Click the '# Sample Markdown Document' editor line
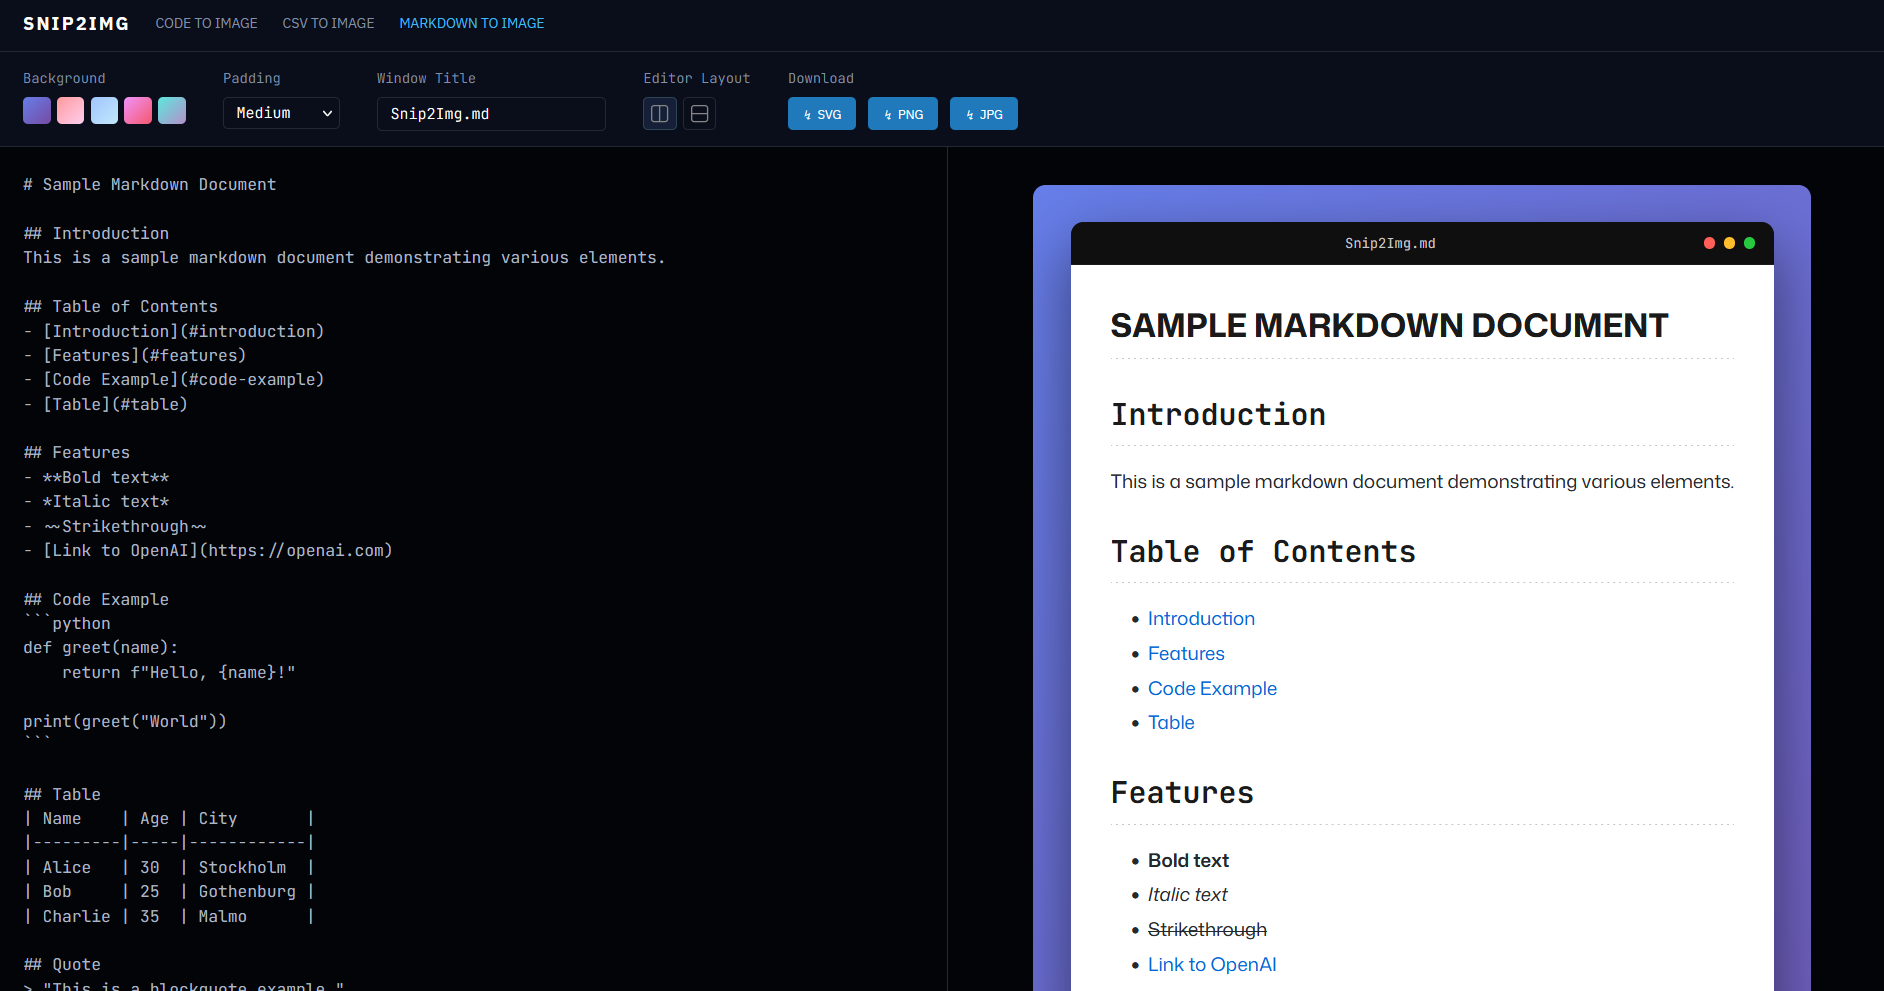Image resolution: width=1884 pixels, height=991 pixels. click(150, 185)
